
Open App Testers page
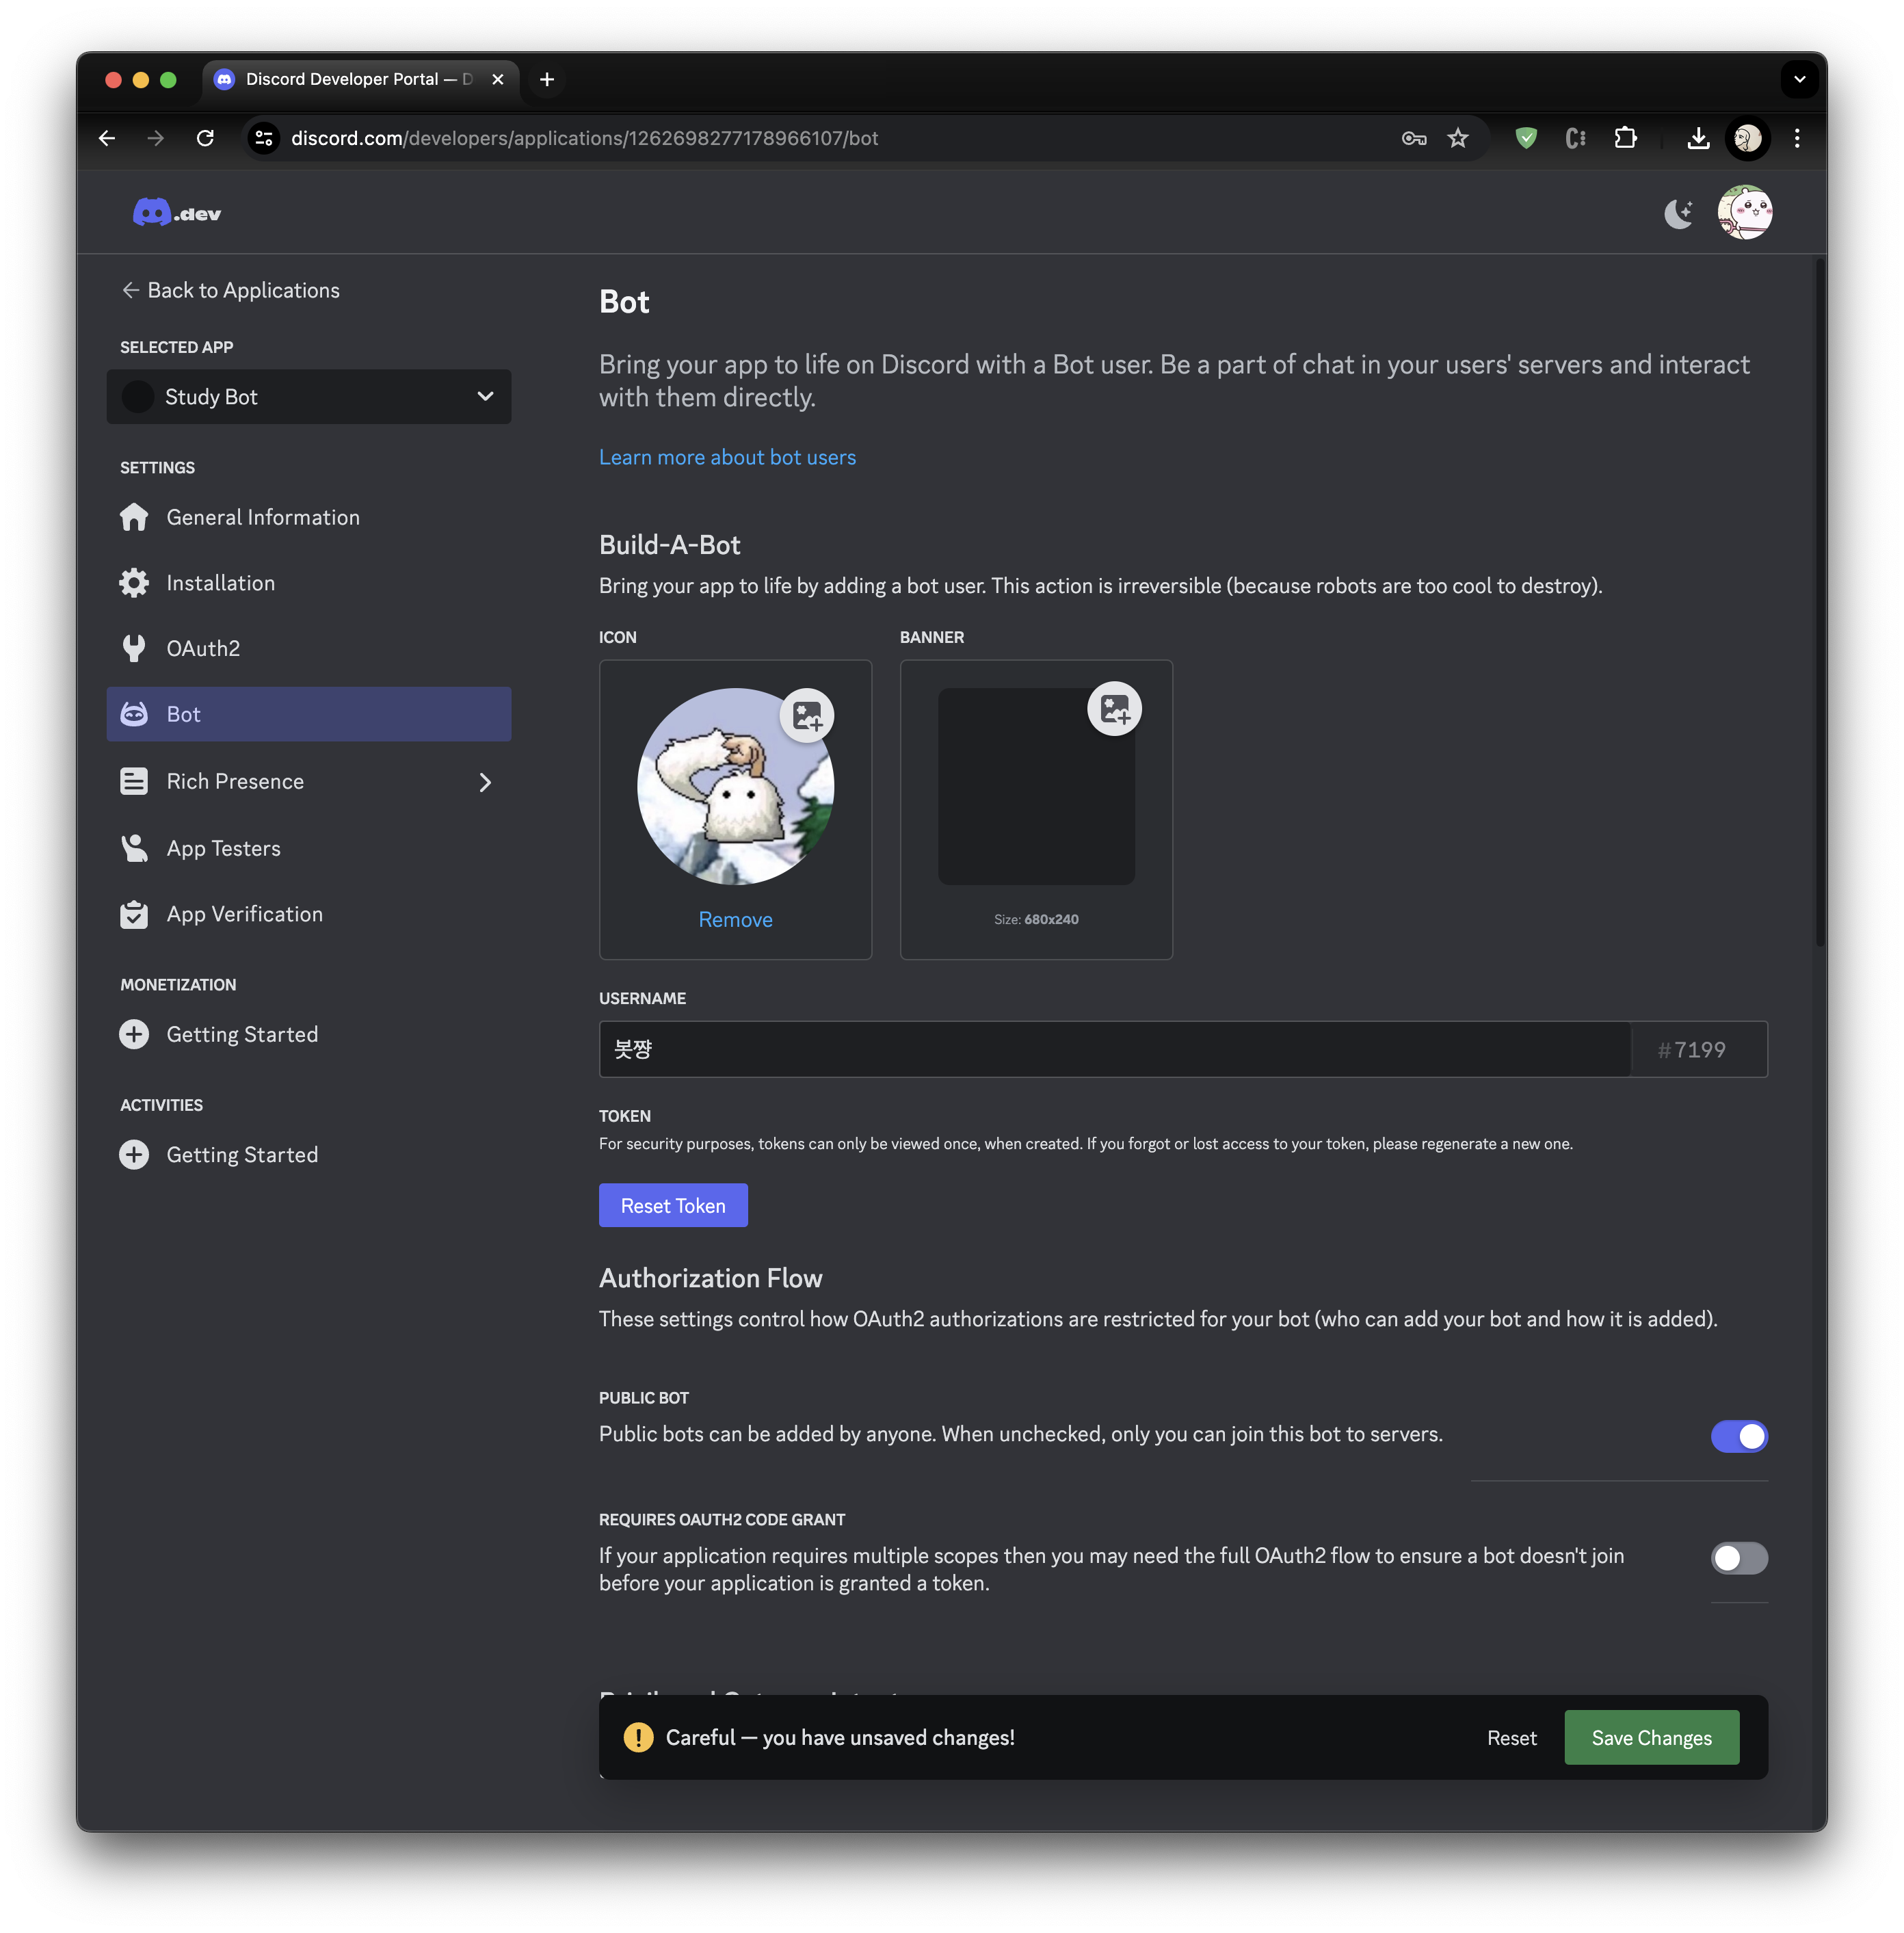[x=309, y=848]
